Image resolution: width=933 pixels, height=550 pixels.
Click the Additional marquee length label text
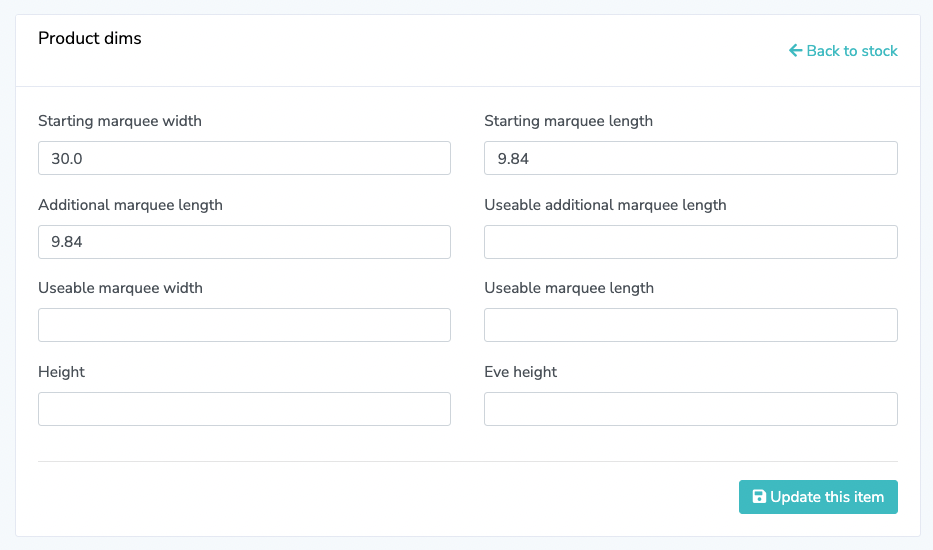[130, 205]
